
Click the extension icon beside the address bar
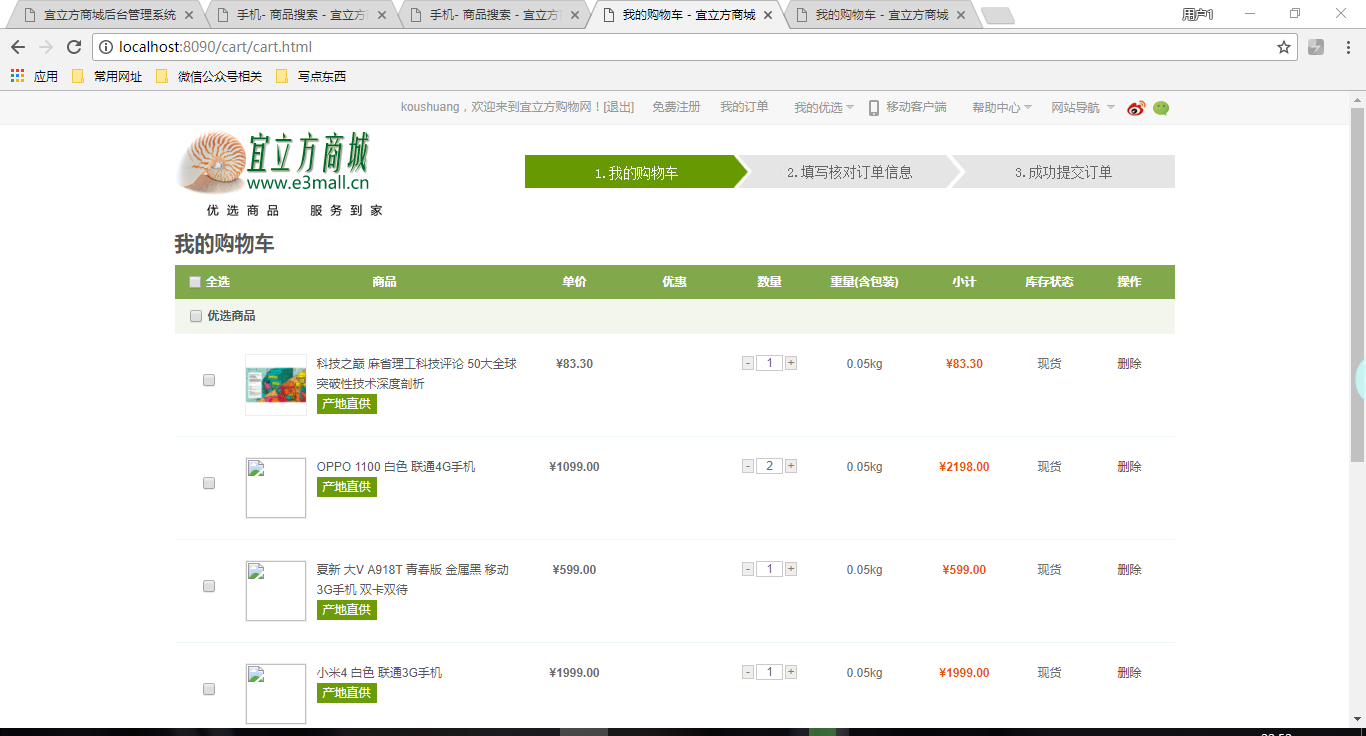pyautogui.click(x=1316, y=47)
